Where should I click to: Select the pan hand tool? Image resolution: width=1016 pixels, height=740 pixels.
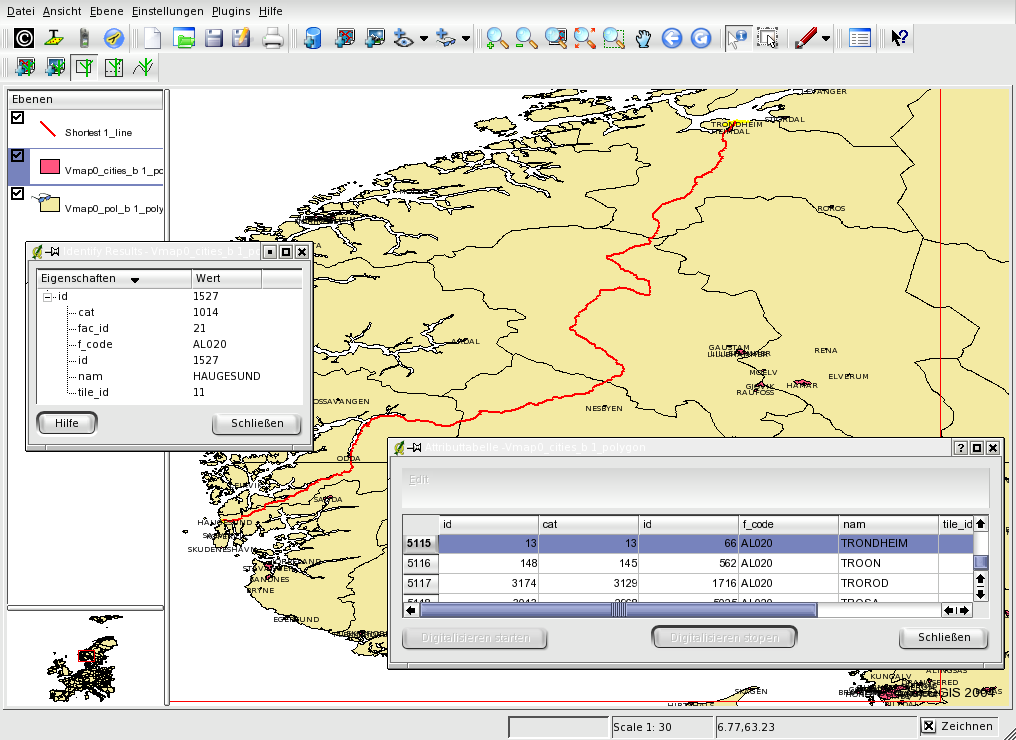(643, 39)
